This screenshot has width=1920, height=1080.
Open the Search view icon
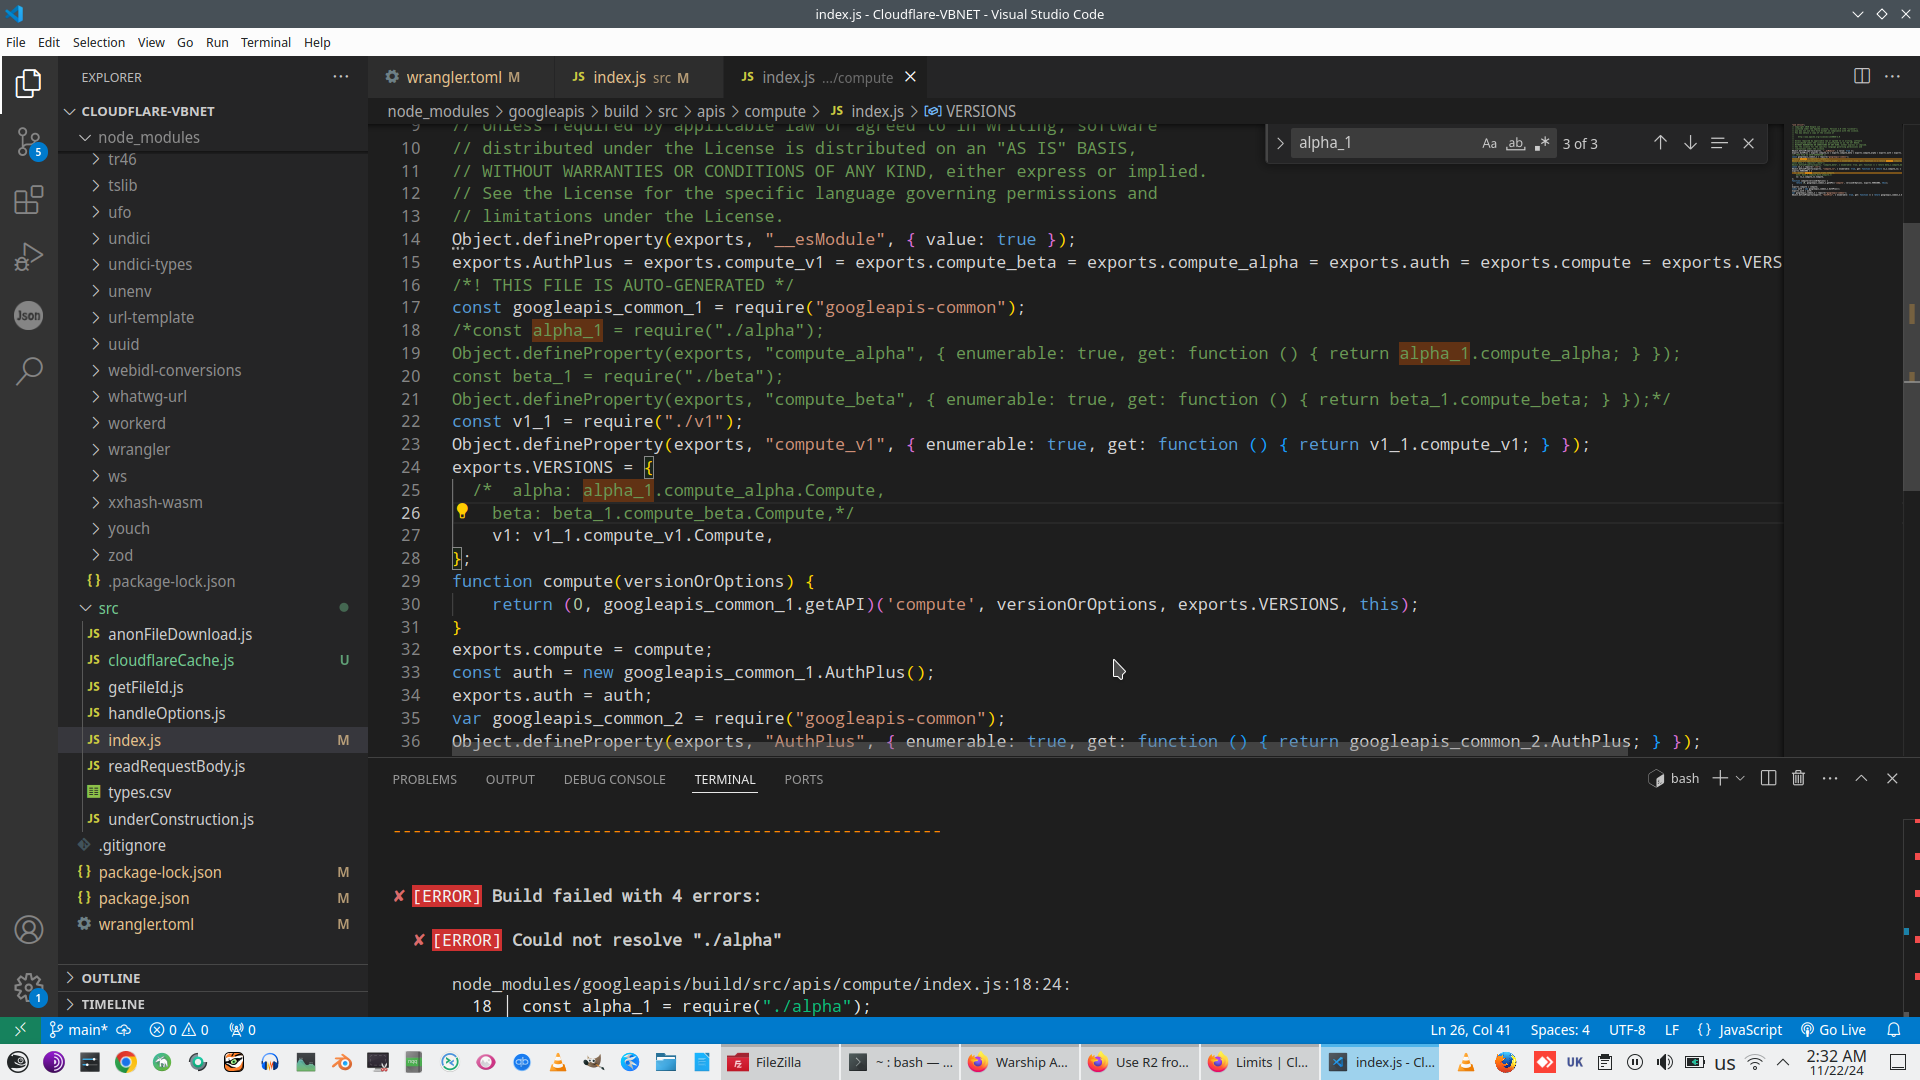point(28,371)
